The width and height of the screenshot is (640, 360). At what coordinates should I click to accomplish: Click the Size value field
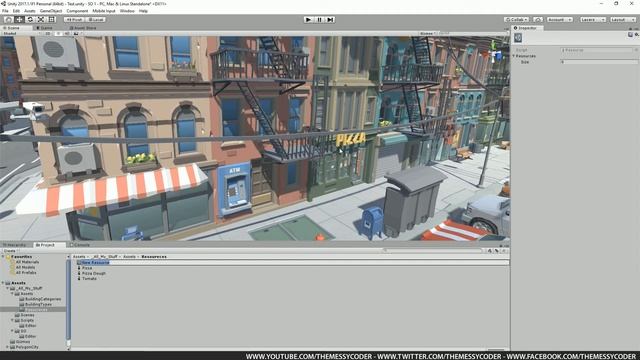[x=599, y=62]
